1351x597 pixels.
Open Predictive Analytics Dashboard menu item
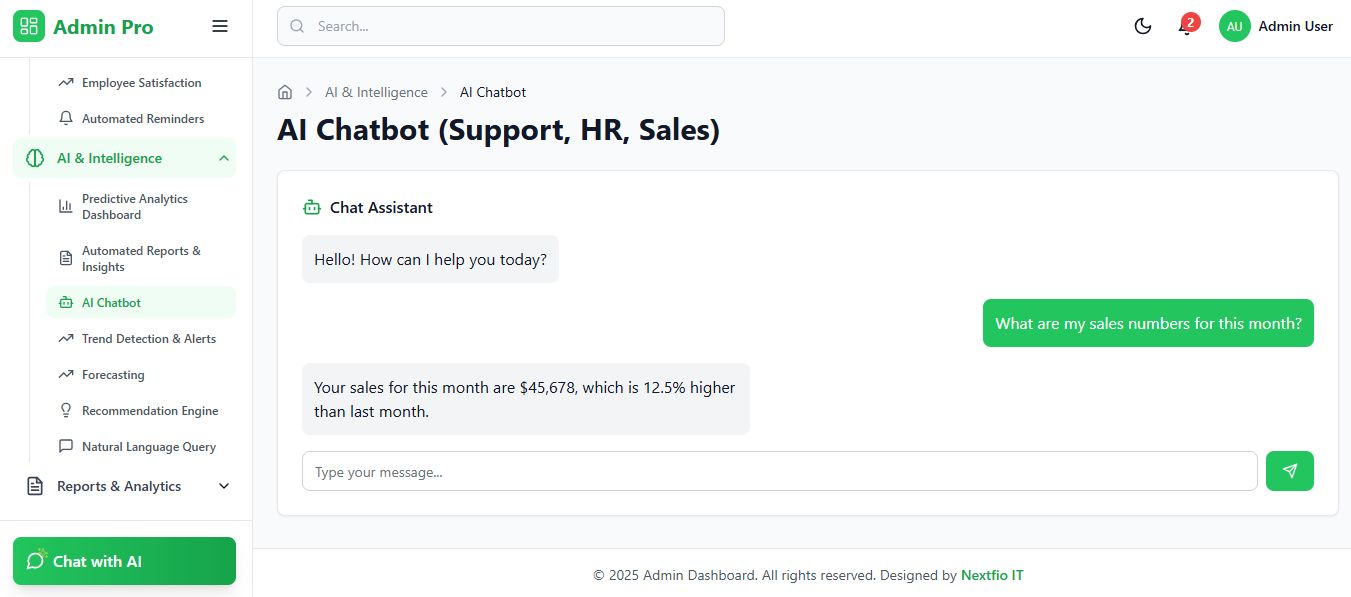135,207
